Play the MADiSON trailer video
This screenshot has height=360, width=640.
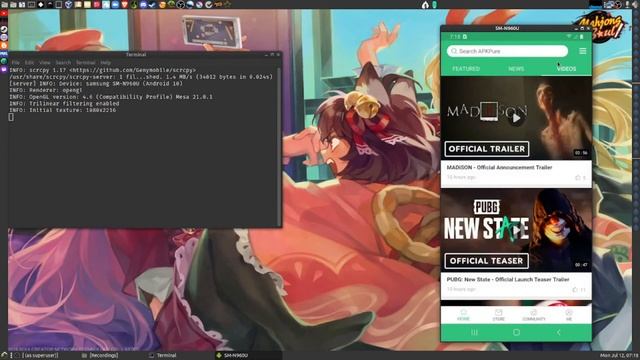point(516,118)
